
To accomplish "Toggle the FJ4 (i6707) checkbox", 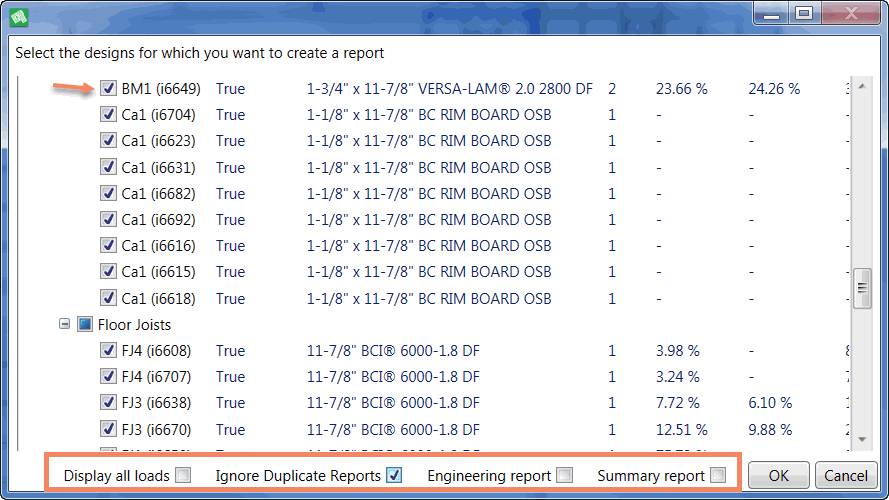I will click(x=108, y=376).
